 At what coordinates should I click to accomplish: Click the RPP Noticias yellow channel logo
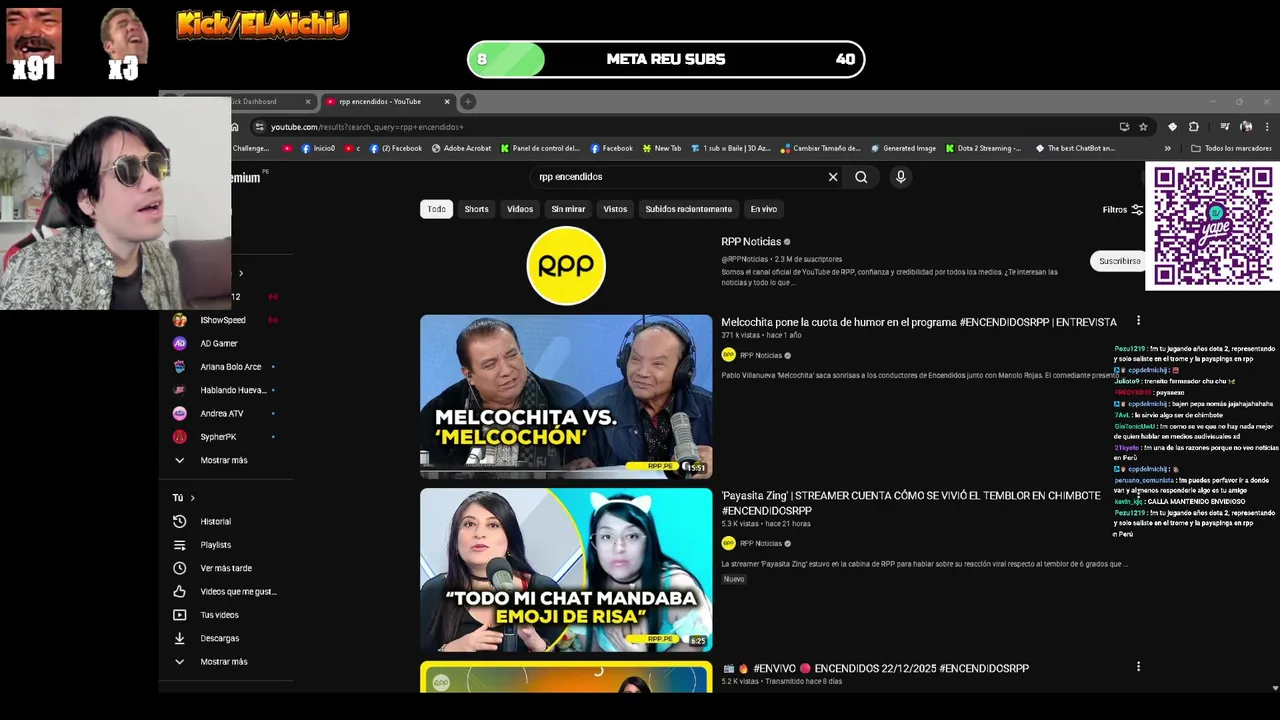coord(566,265)
